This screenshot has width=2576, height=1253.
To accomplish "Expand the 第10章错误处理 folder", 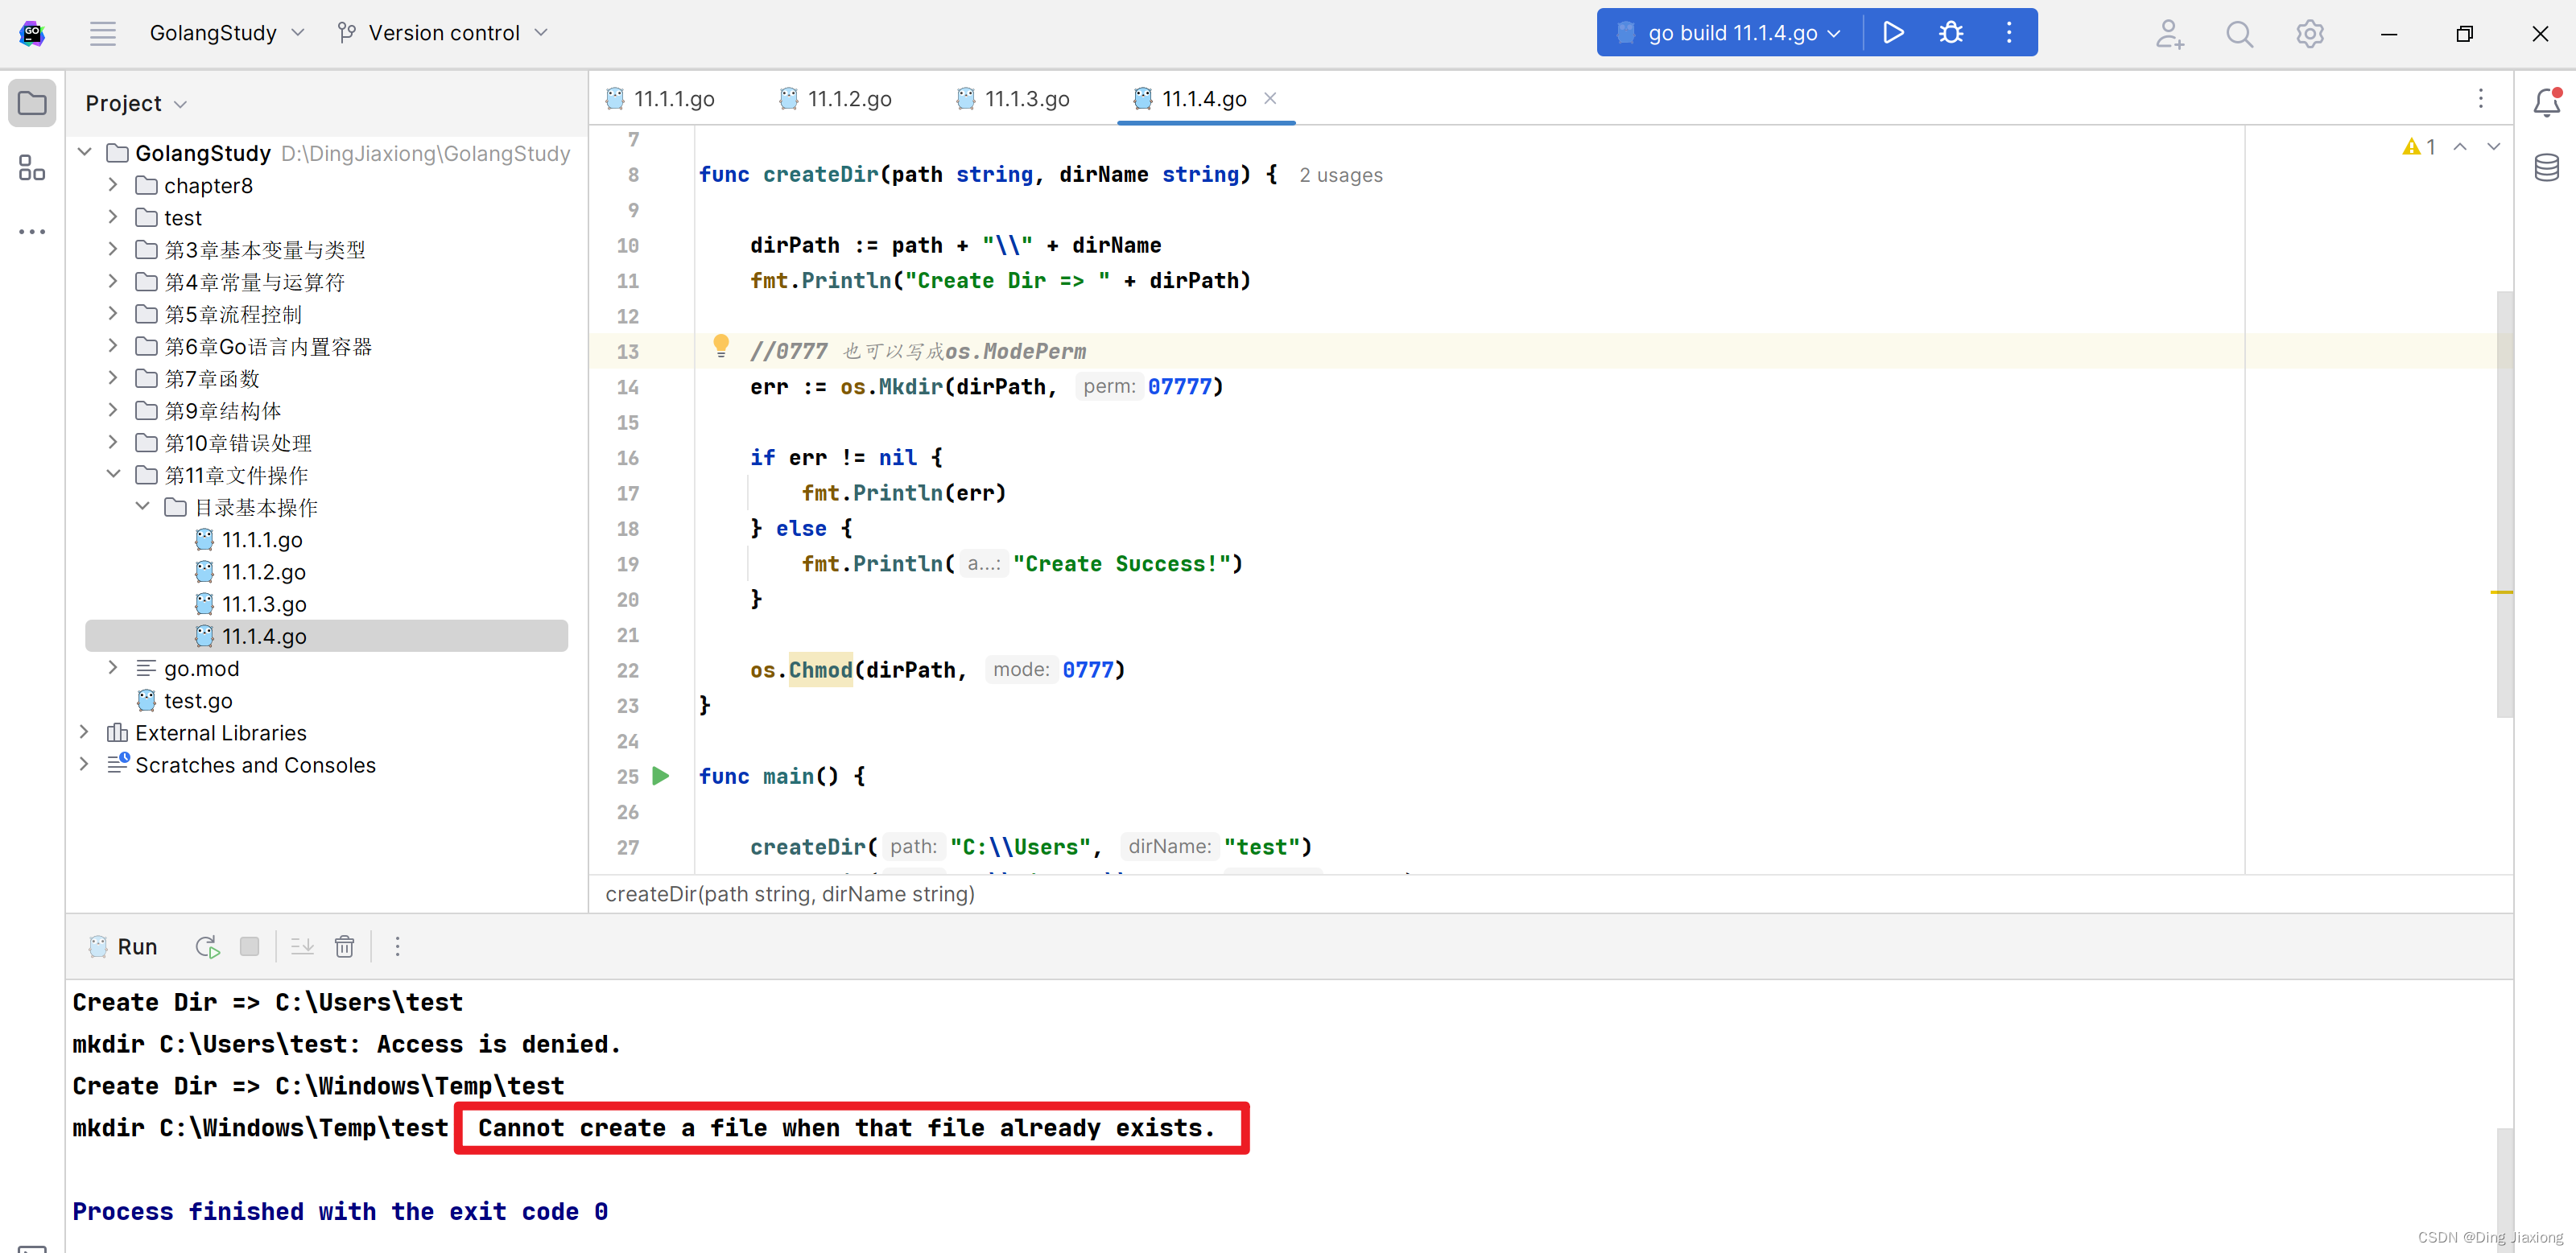I will pyautogui.click(x=113, y=442).
